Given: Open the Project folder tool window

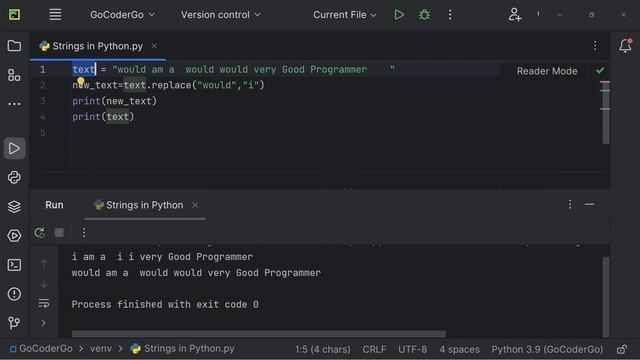Looking at the screenshot, I should pos(14,46).
